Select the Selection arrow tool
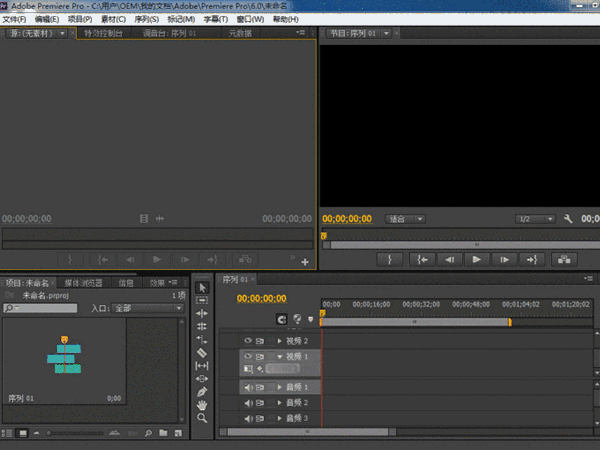 click(x=202, y=287)
